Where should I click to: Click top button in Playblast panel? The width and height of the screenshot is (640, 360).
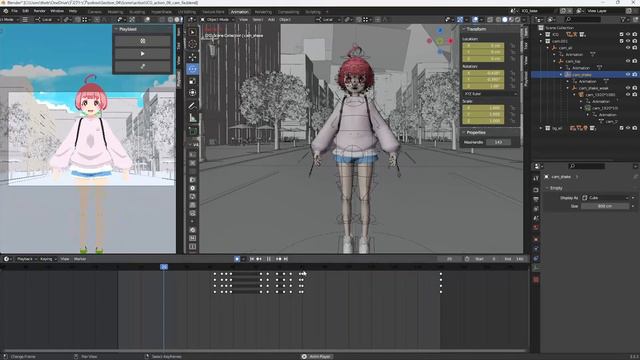click(x=142, y=41)
